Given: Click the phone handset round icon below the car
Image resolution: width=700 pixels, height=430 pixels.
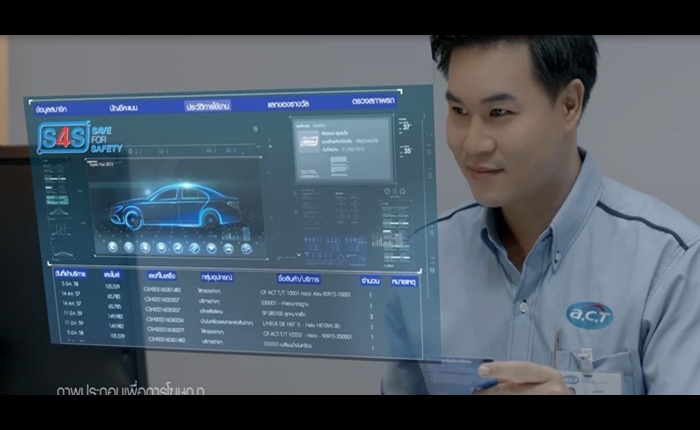Looking at the screenshot, I should [x=112, y=246].
